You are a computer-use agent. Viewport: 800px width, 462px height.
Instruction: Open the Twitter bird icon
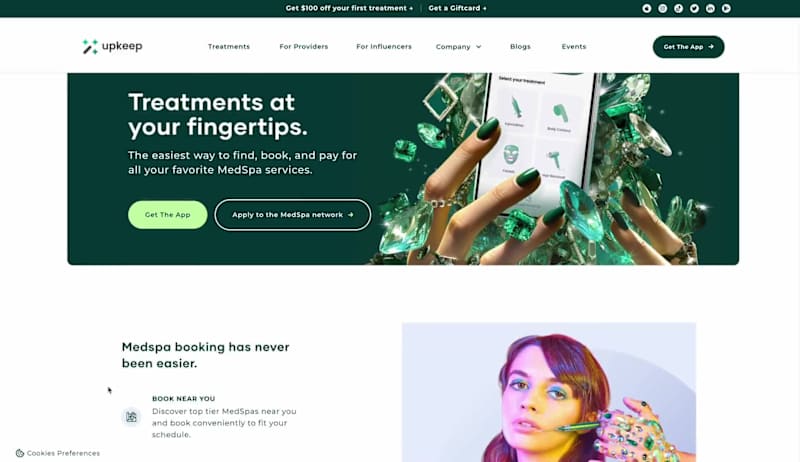point(694,8)
